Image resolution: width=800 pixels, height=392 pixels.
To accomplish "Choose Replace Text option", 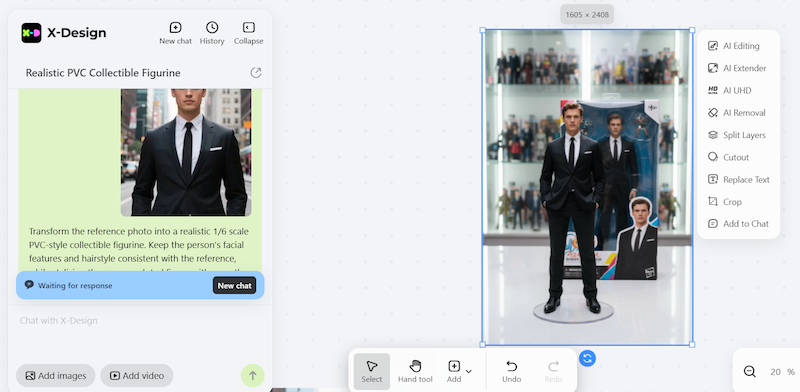I will [x=739, y=180].
